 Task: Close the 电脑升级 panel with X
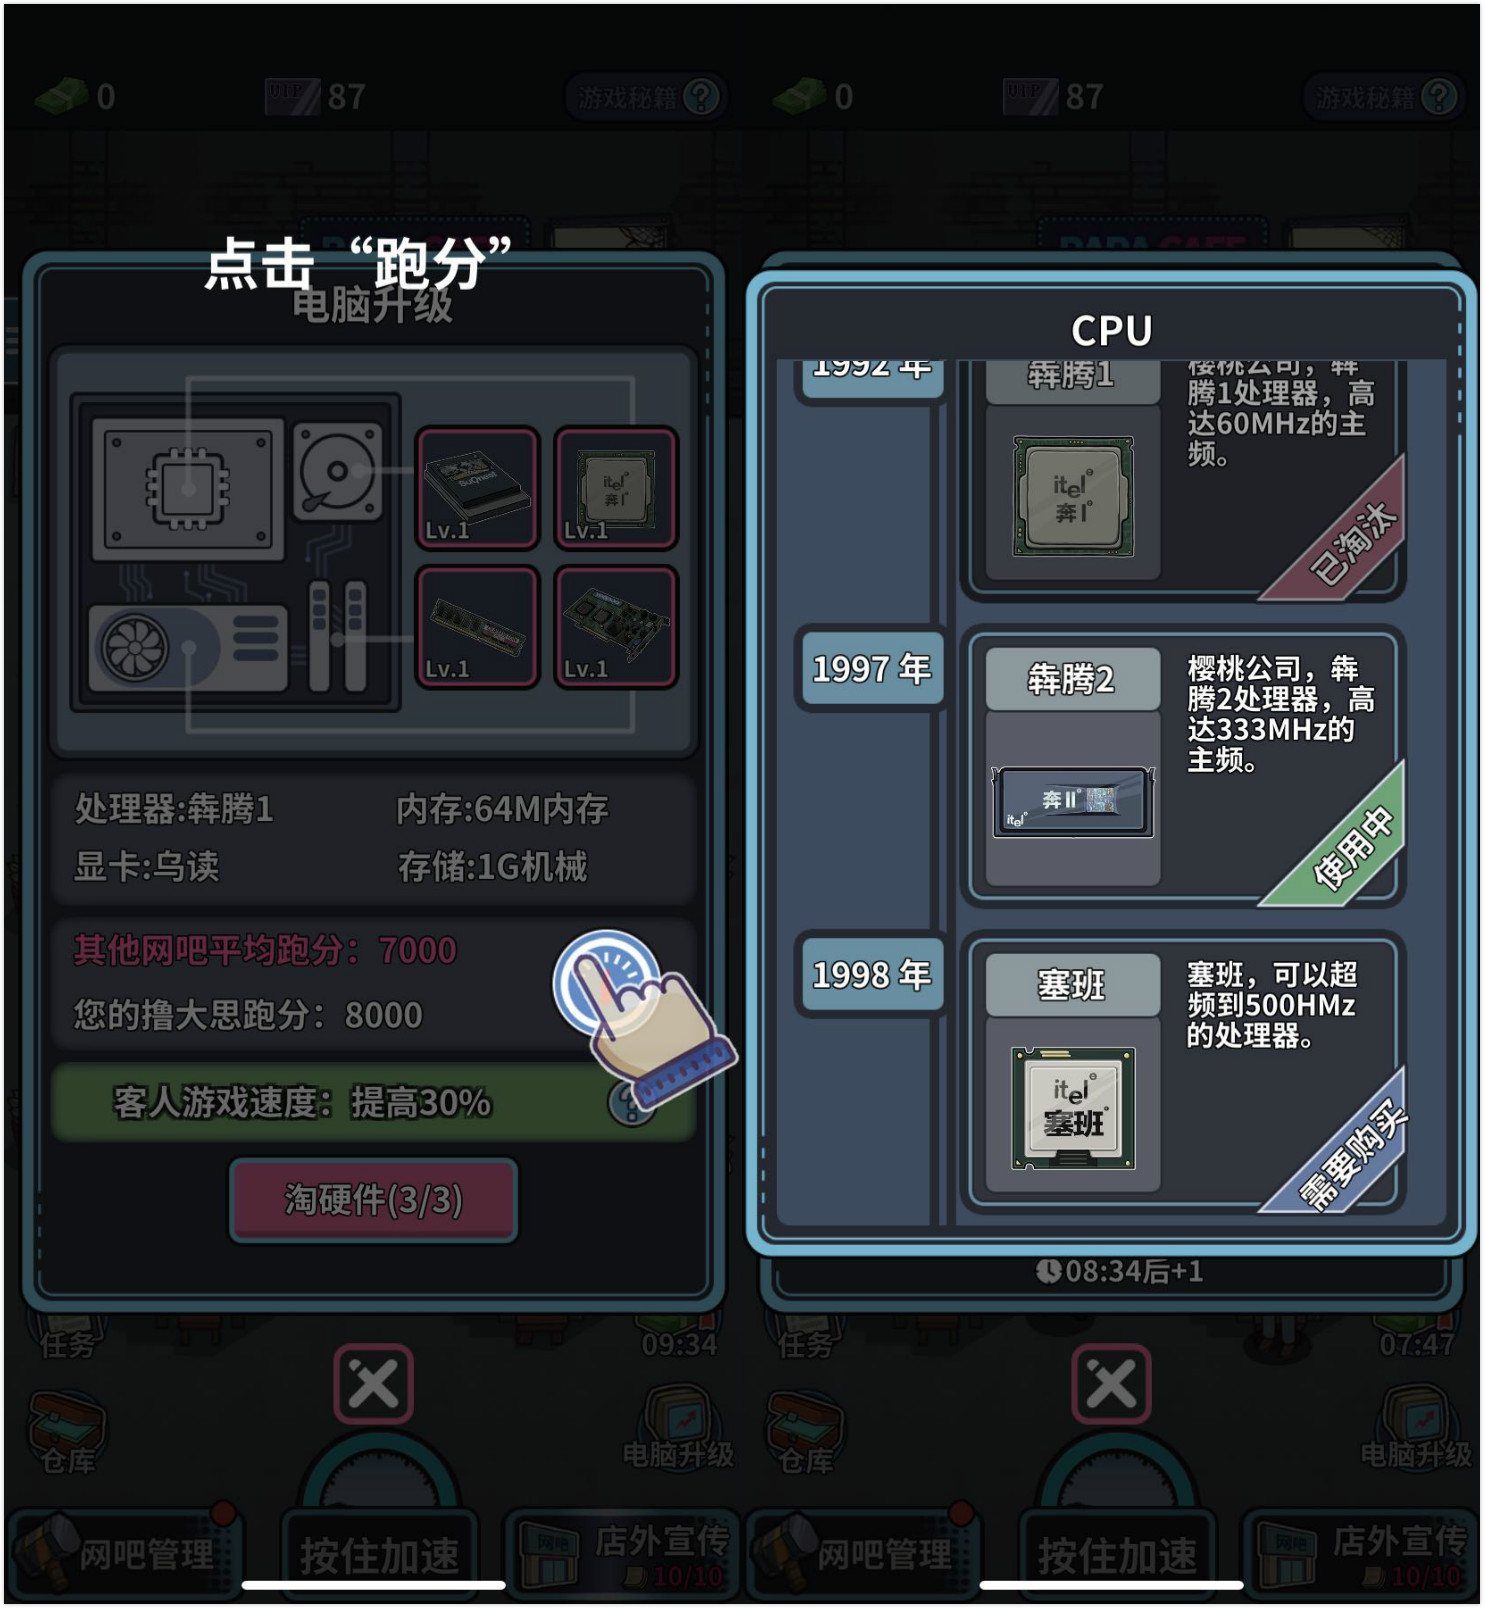373,1385
